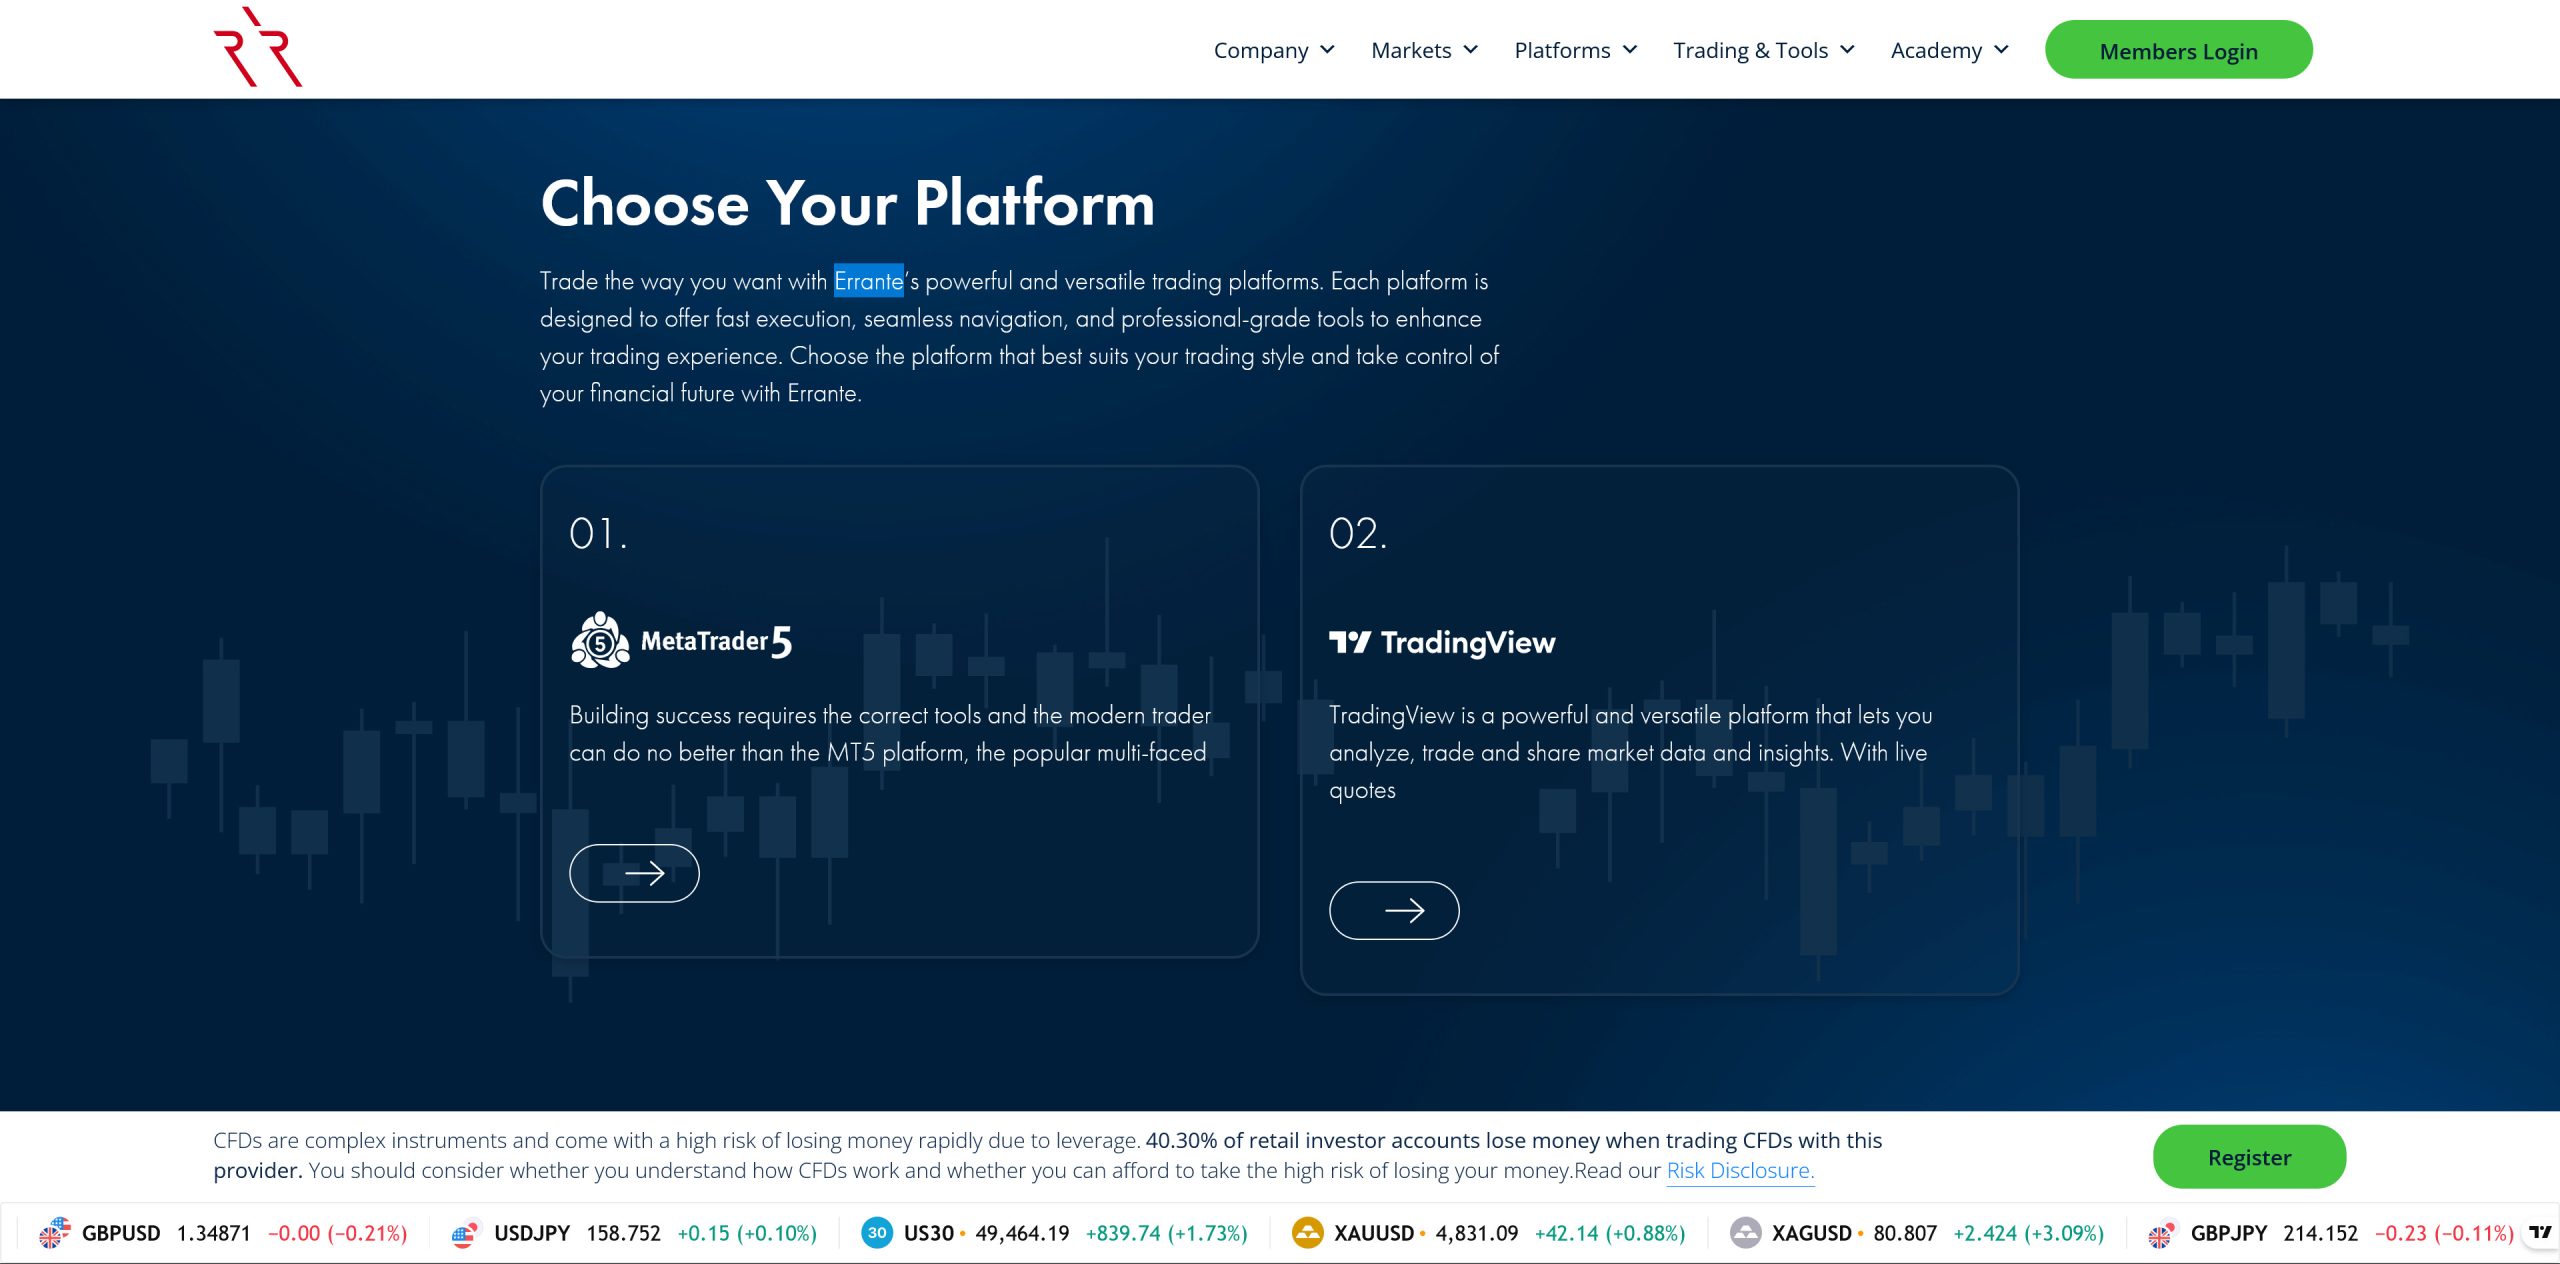Expand the Markets dropdown menu

click(x=1423, y=50)
